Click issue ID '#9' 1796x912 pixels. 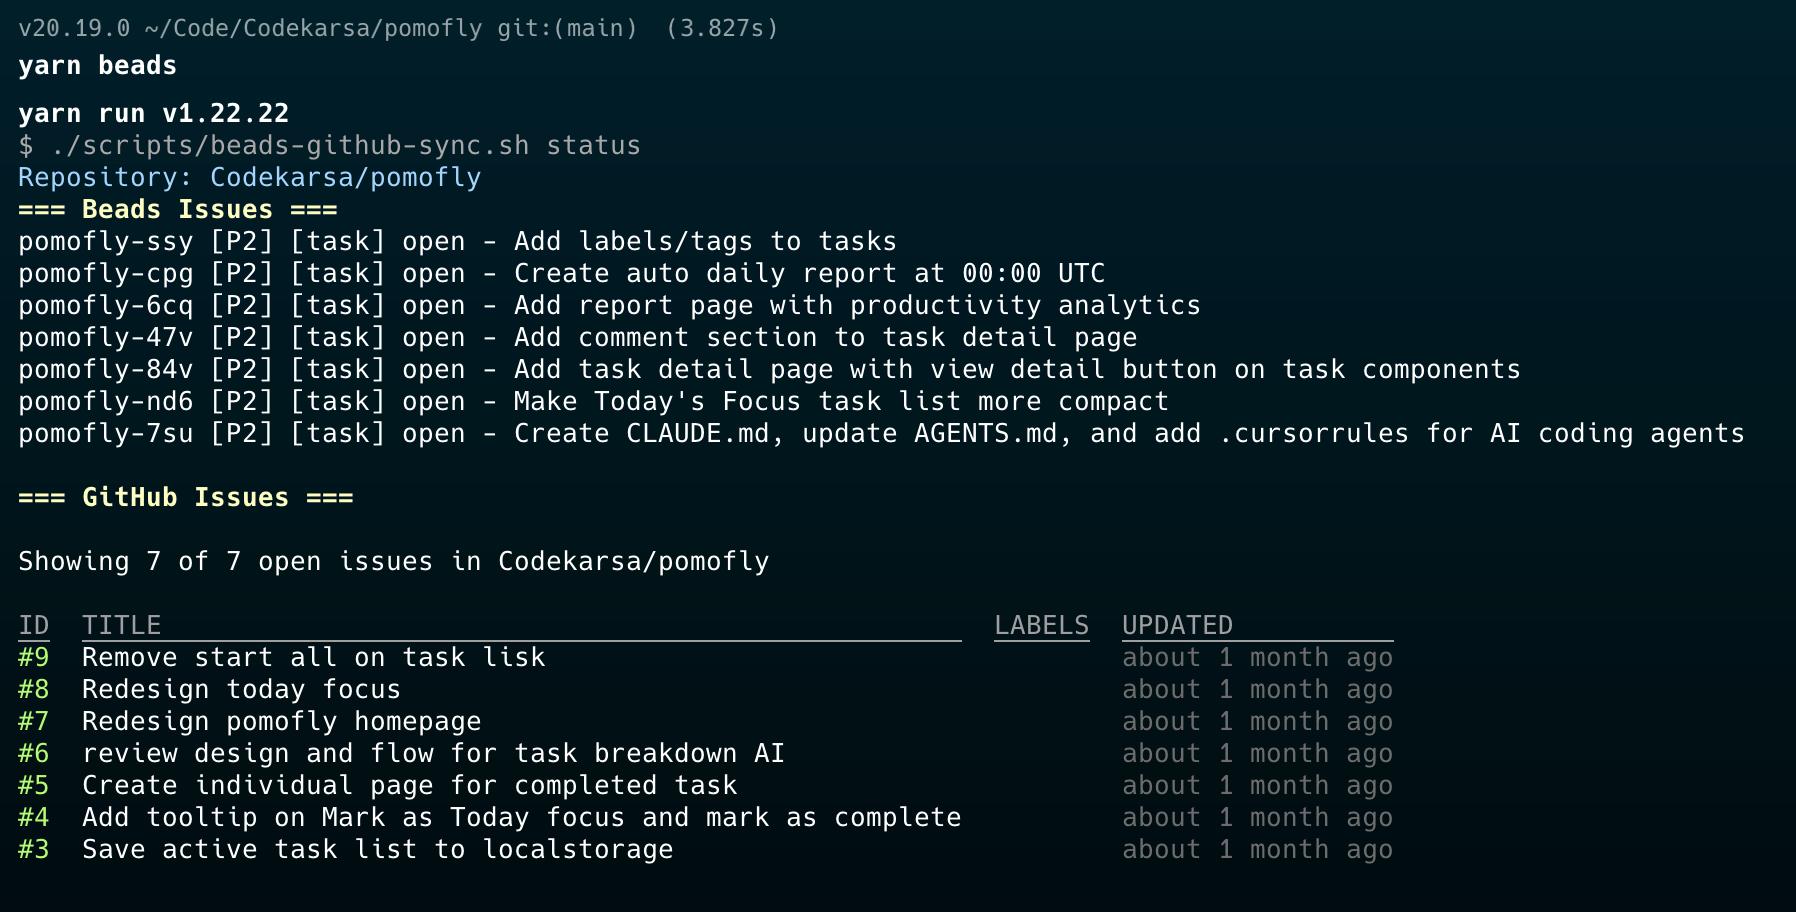[x=34, y=658]
